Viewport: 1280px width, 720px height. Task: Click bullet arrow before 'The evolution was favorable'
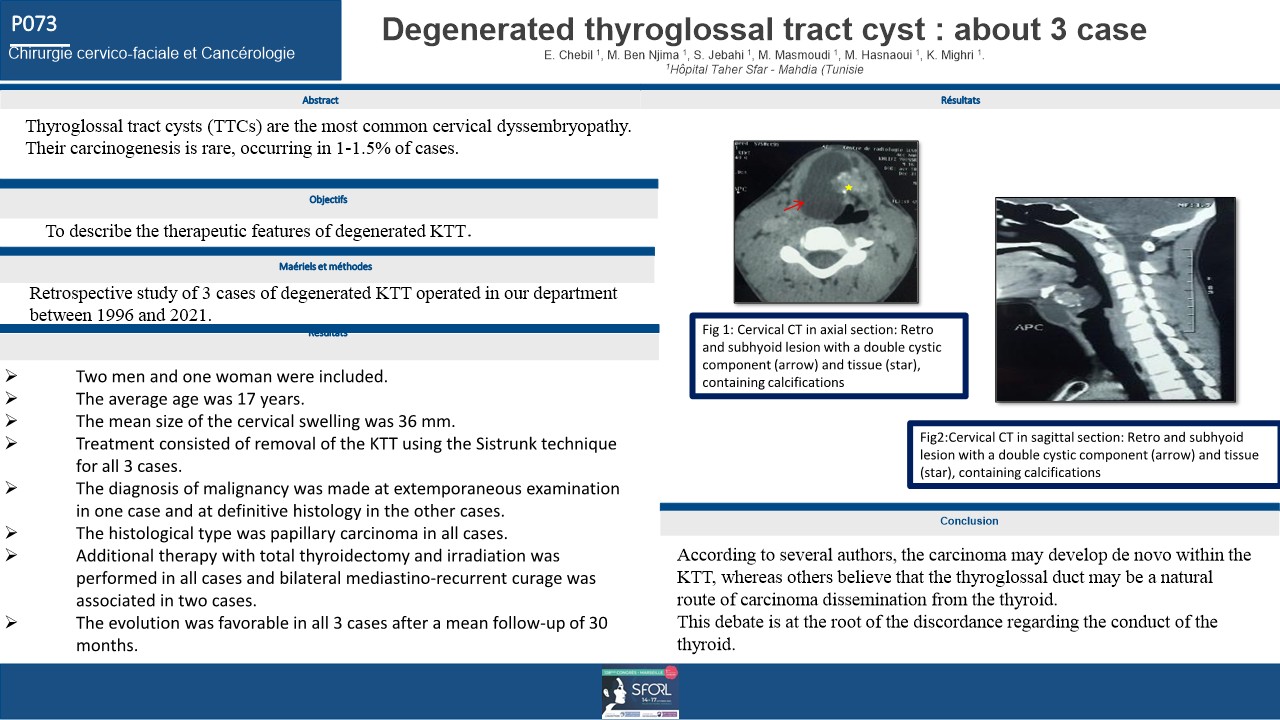[x=11, y=623]
